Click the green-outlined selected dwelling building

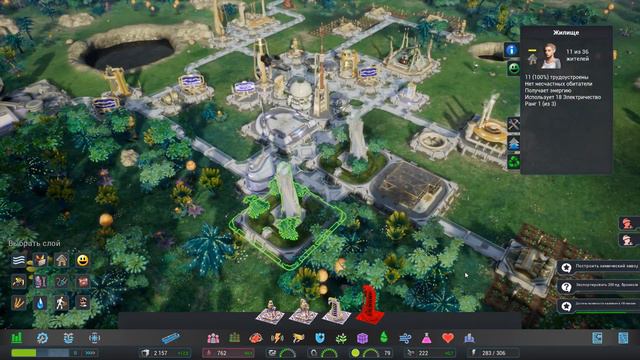coord(287,216)
